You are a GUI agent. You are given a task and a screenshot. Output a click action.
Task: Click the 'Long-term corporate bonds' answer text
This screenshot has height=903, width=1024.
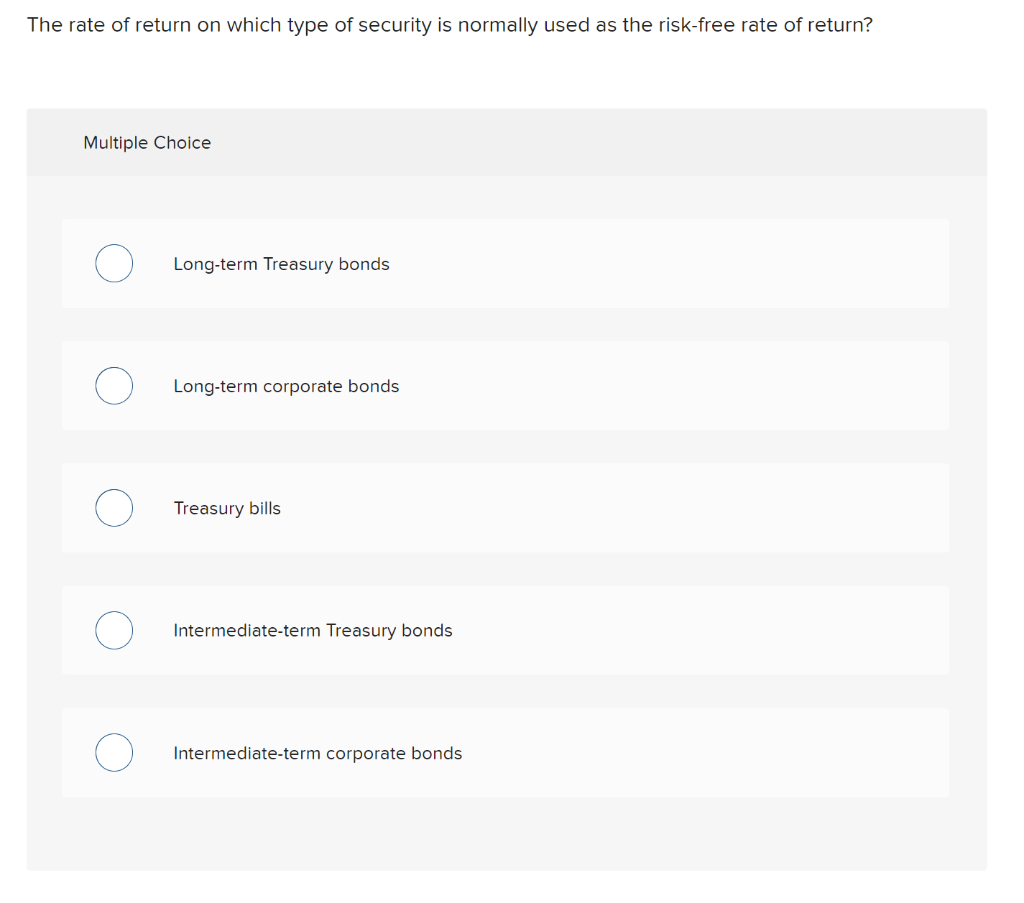pyautogui.click(x=286, y=387)
